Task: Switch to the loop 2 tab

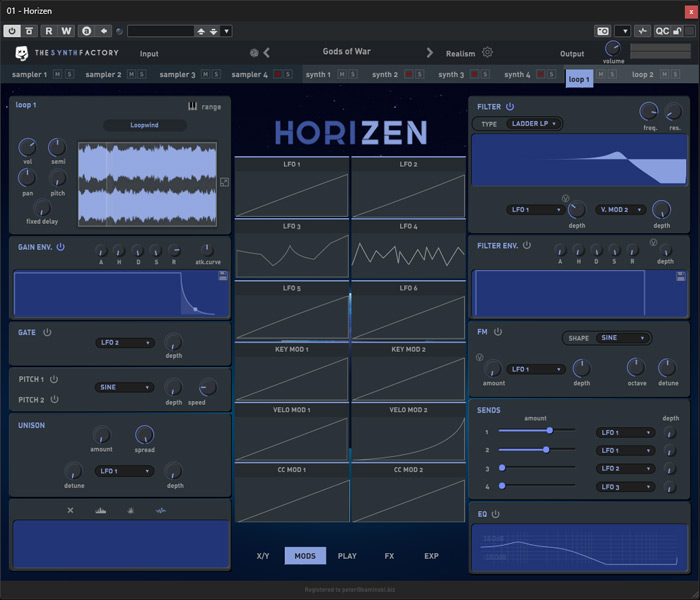Action: click(642, 75)
